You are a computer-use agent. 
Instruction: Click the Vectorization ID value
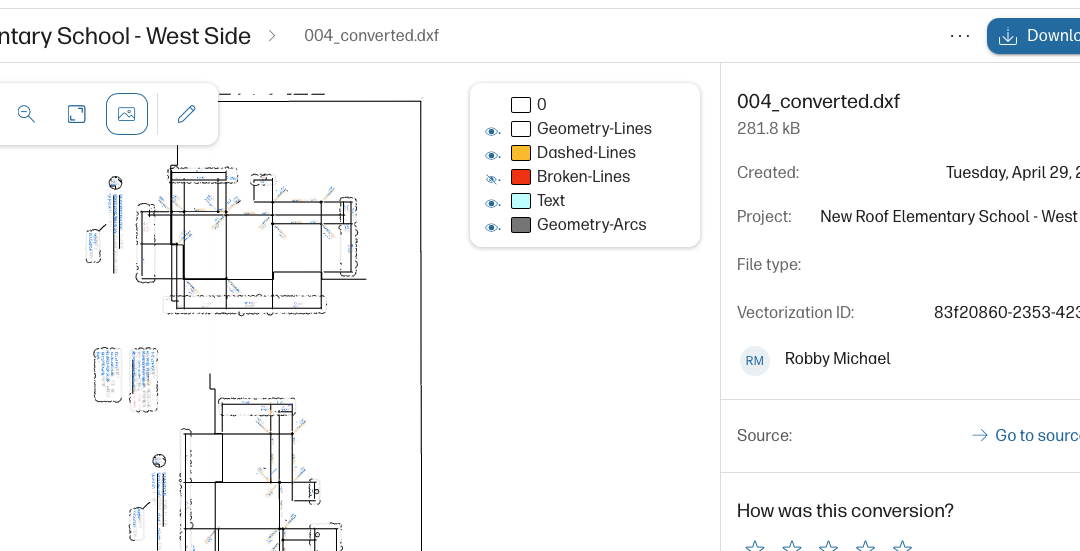coord(1007,313)
